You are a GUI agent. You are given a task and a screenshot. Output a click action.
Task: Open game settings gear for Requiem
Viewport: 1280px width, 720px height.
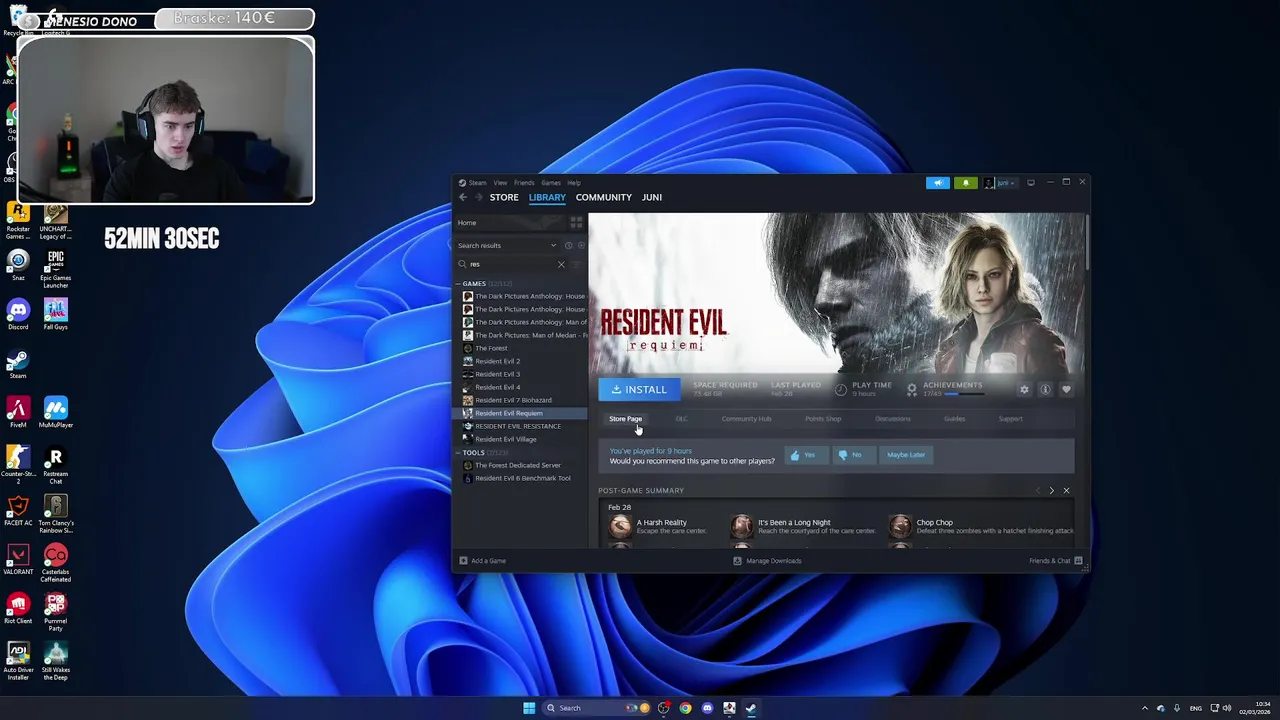1024,390
